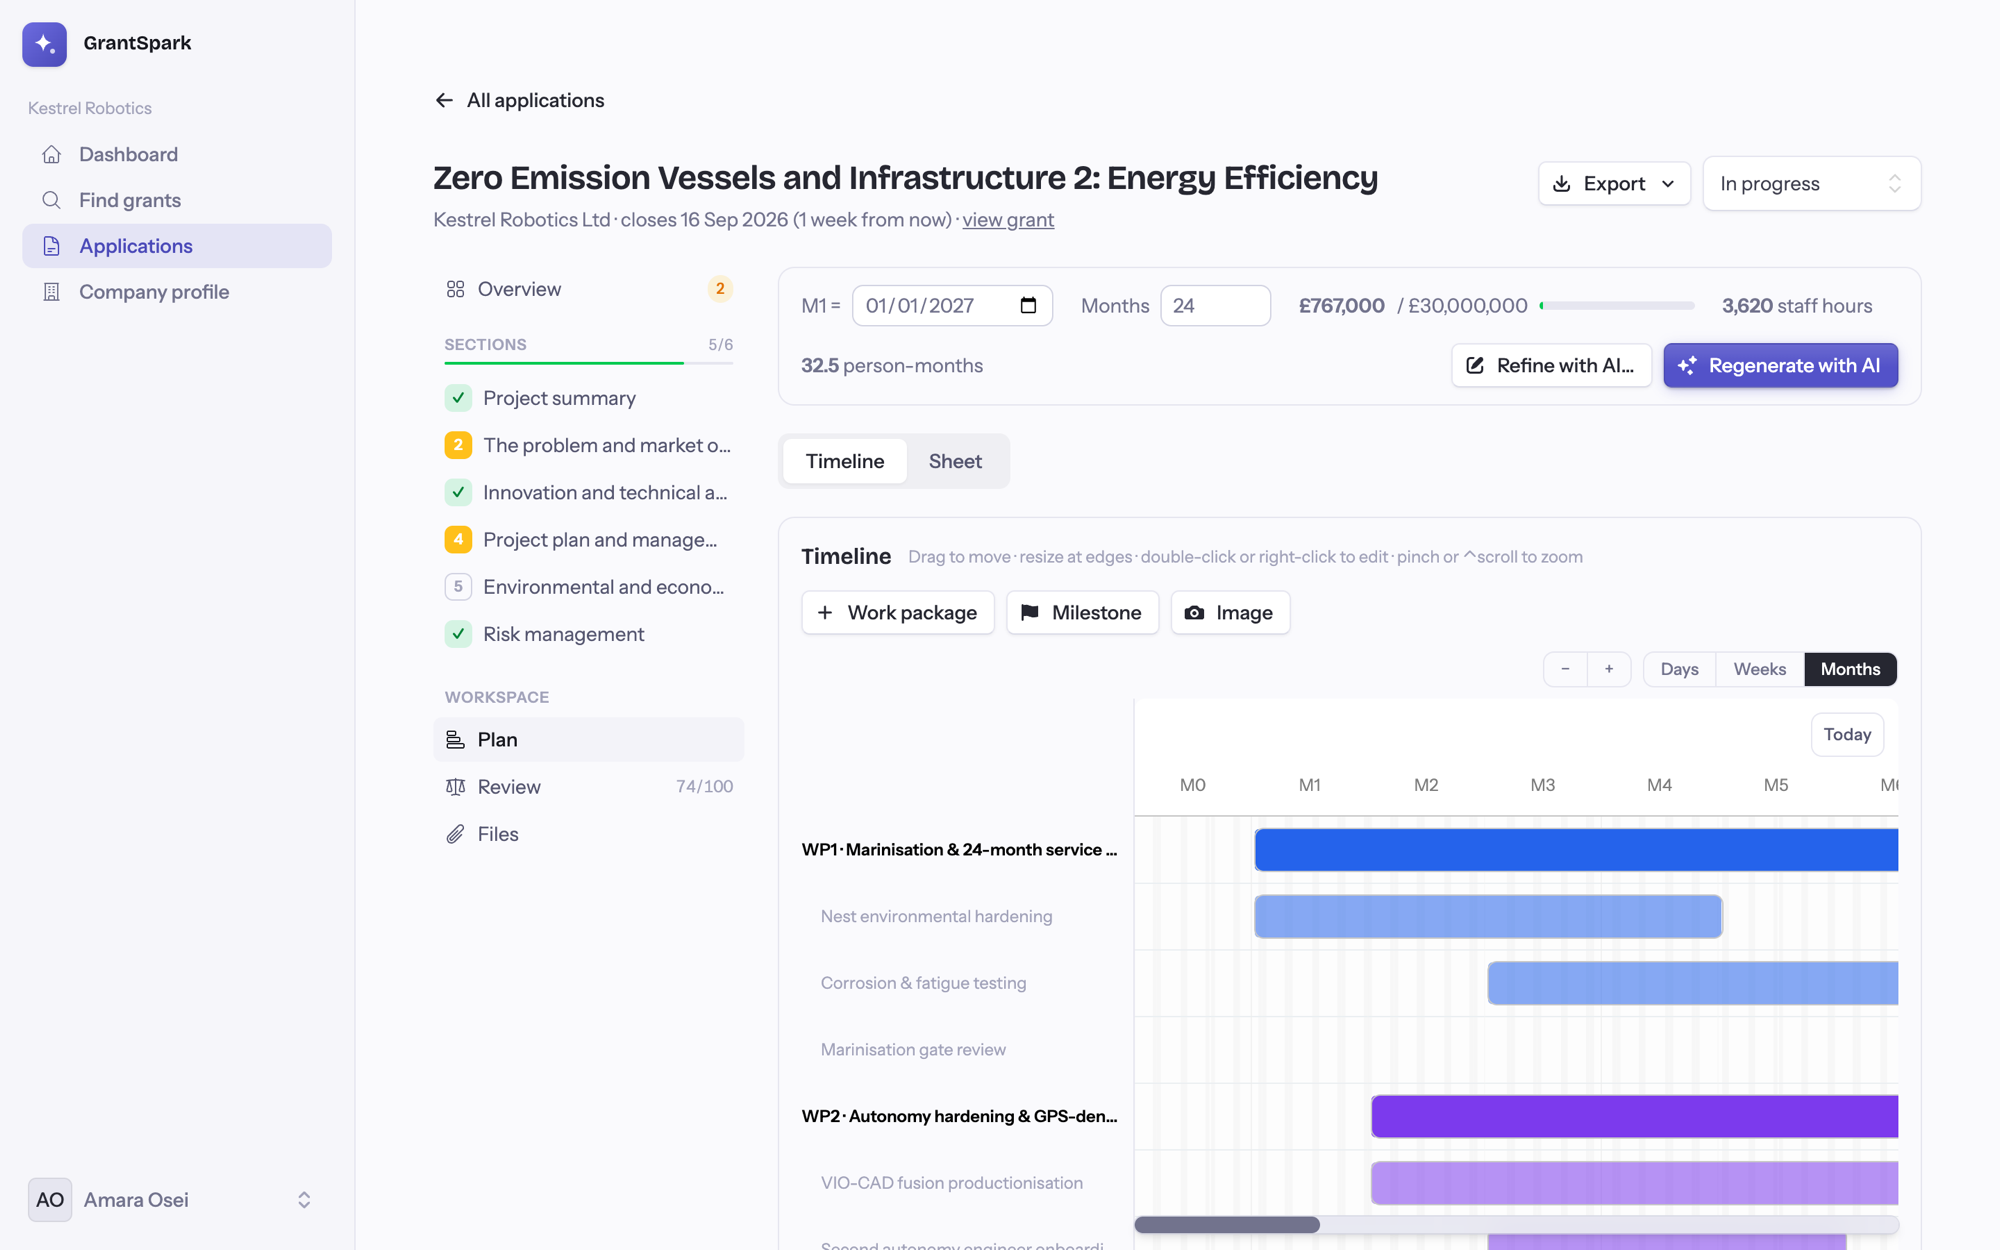
Task: Click the WP1 Marinisation row label
Action: 960,850
